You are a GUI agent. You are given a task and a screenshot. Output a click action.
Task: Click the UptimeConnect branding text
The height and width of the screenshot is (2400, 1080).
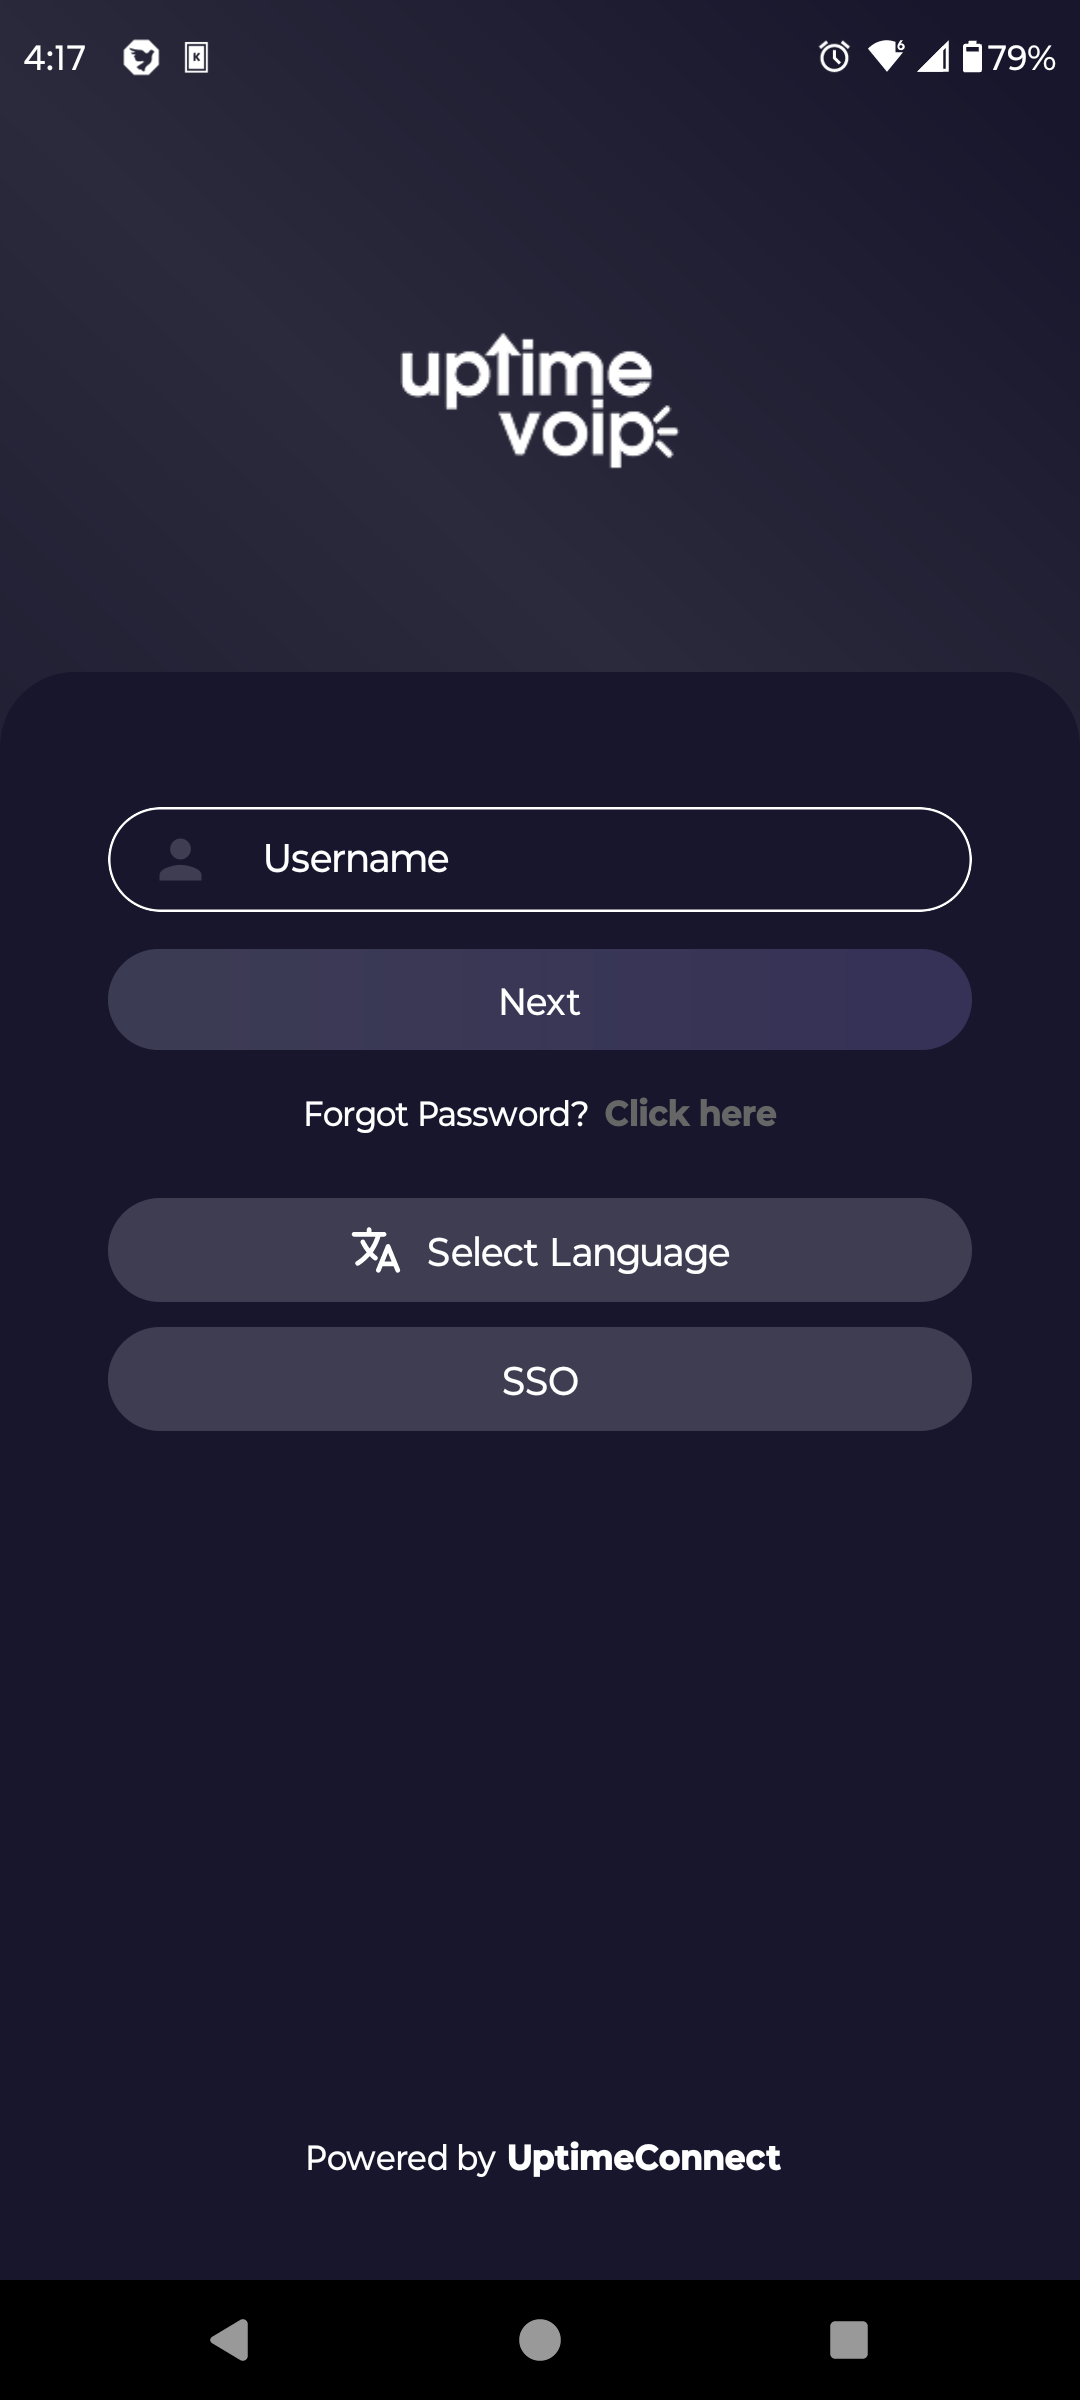643,2158
